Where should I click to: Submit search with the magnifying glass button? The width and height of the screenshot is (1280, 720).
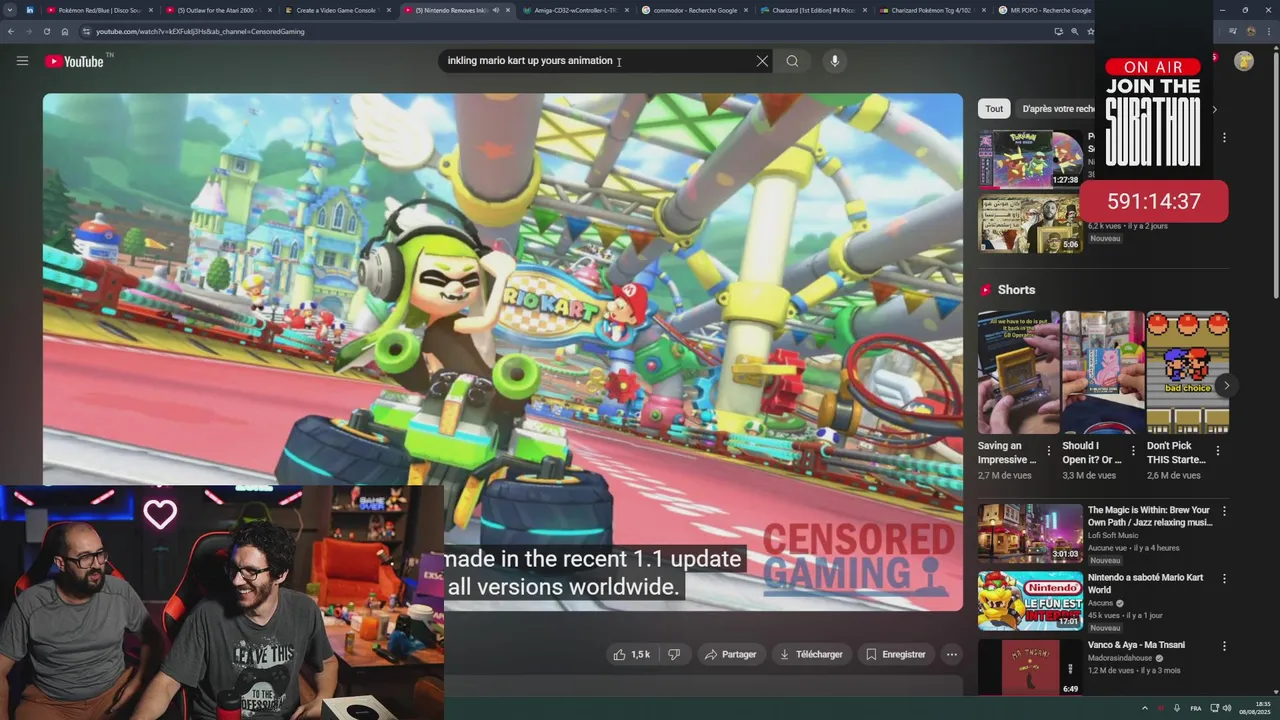pos(792,61)
